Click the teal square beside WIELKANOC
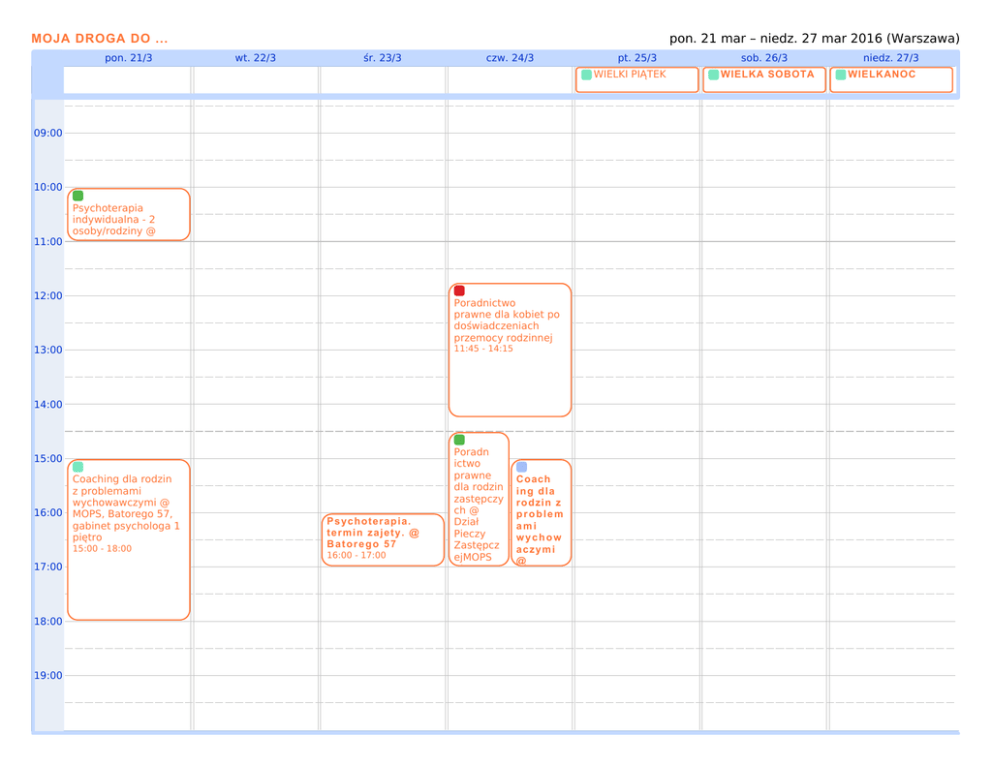This screenshot has height=766, width=992. pyautogui.click(x=841, y=75)
